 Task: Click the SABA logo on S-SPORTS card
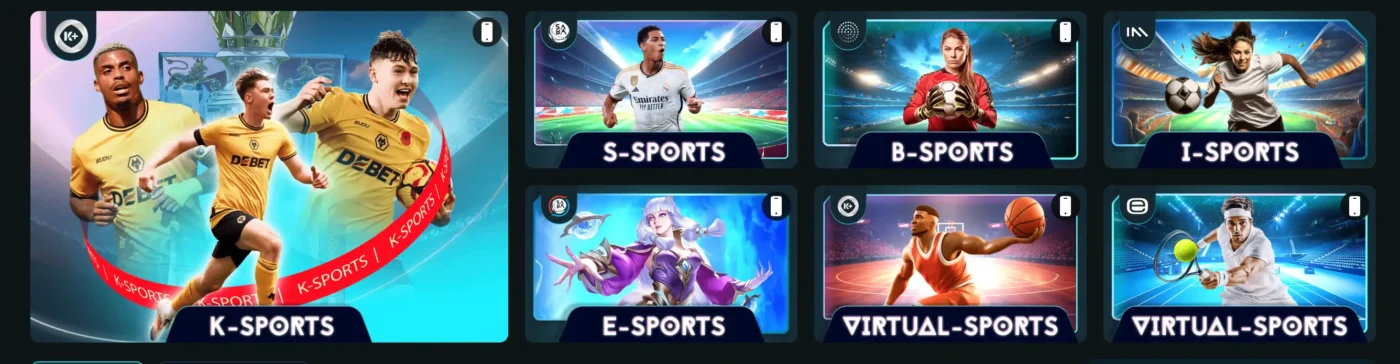click(555, 32)
